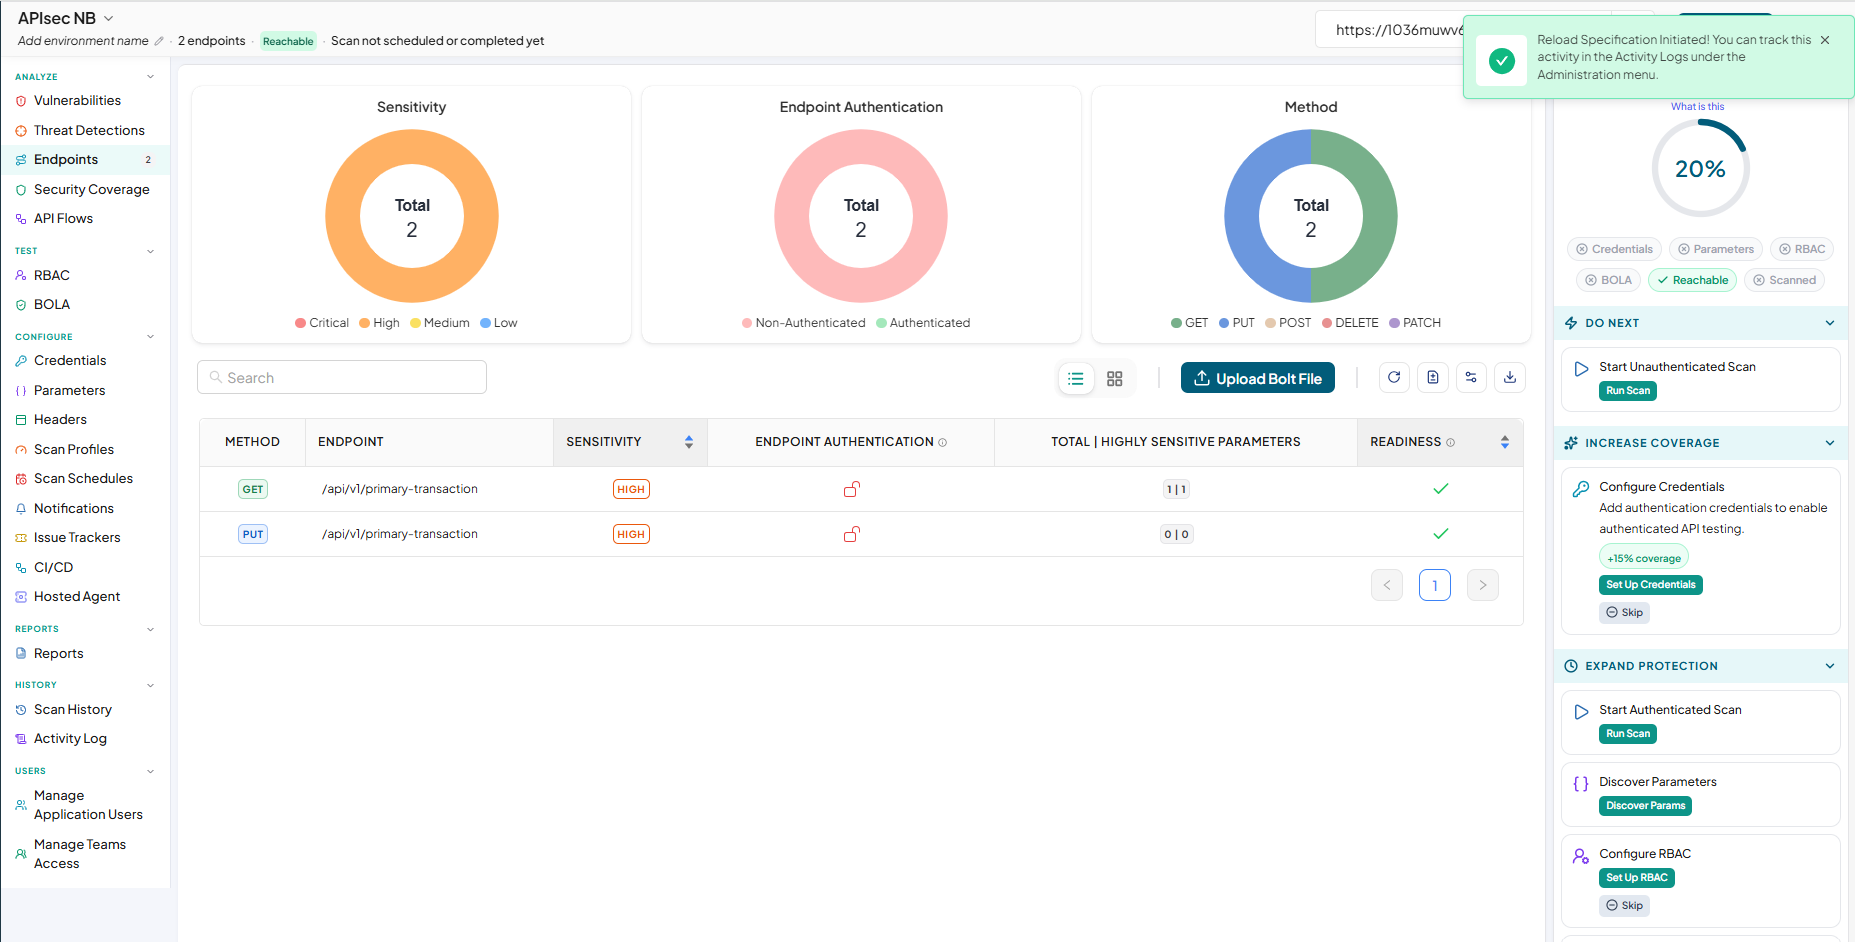The image size is (1855, 942).
Task: Toggle the High legend item in Sensitivity chart
Action: 379,323
